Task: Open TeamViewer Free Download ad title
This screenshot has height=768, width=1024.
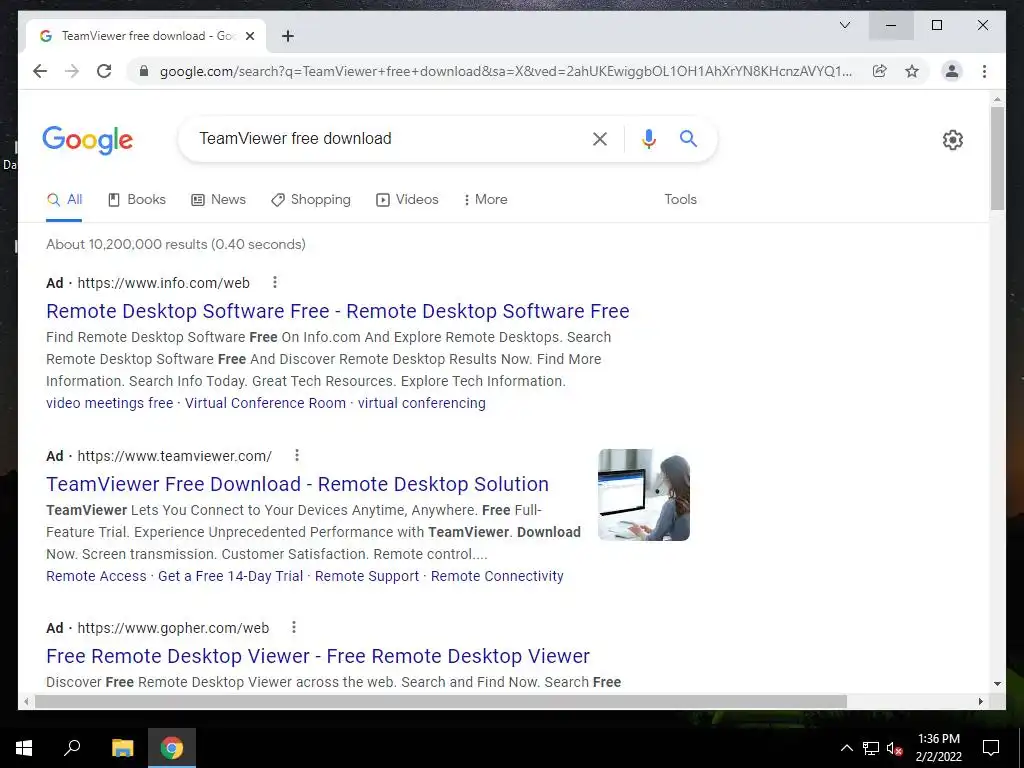Action: pyautogui.click(x=297, y=484)
